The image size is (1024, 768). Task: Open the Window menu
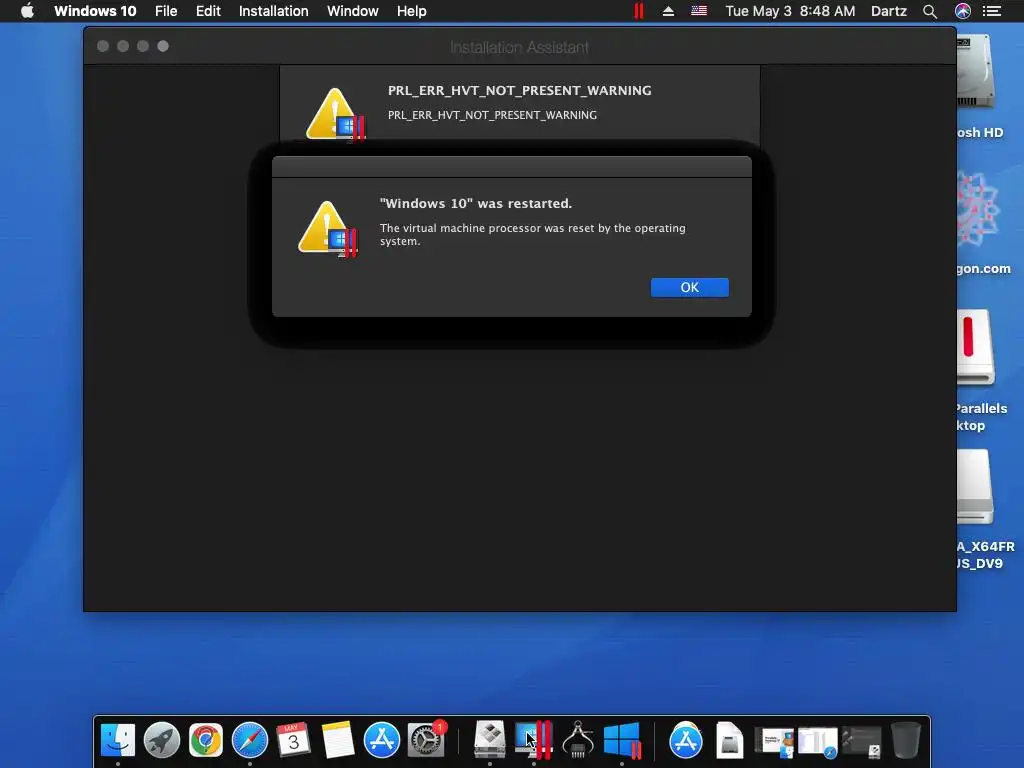pyautogui.click(x=353, y=11)
